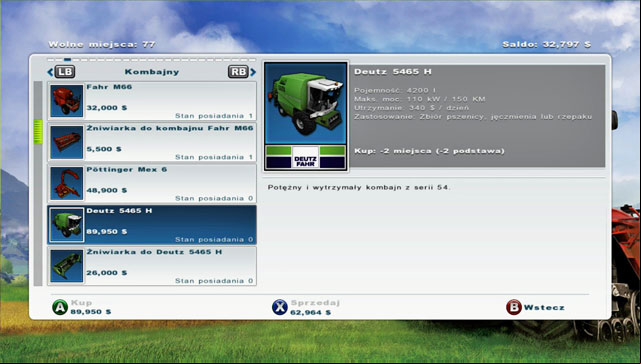
Task: Click the left arrow beside LB
Action: [50, 72]
